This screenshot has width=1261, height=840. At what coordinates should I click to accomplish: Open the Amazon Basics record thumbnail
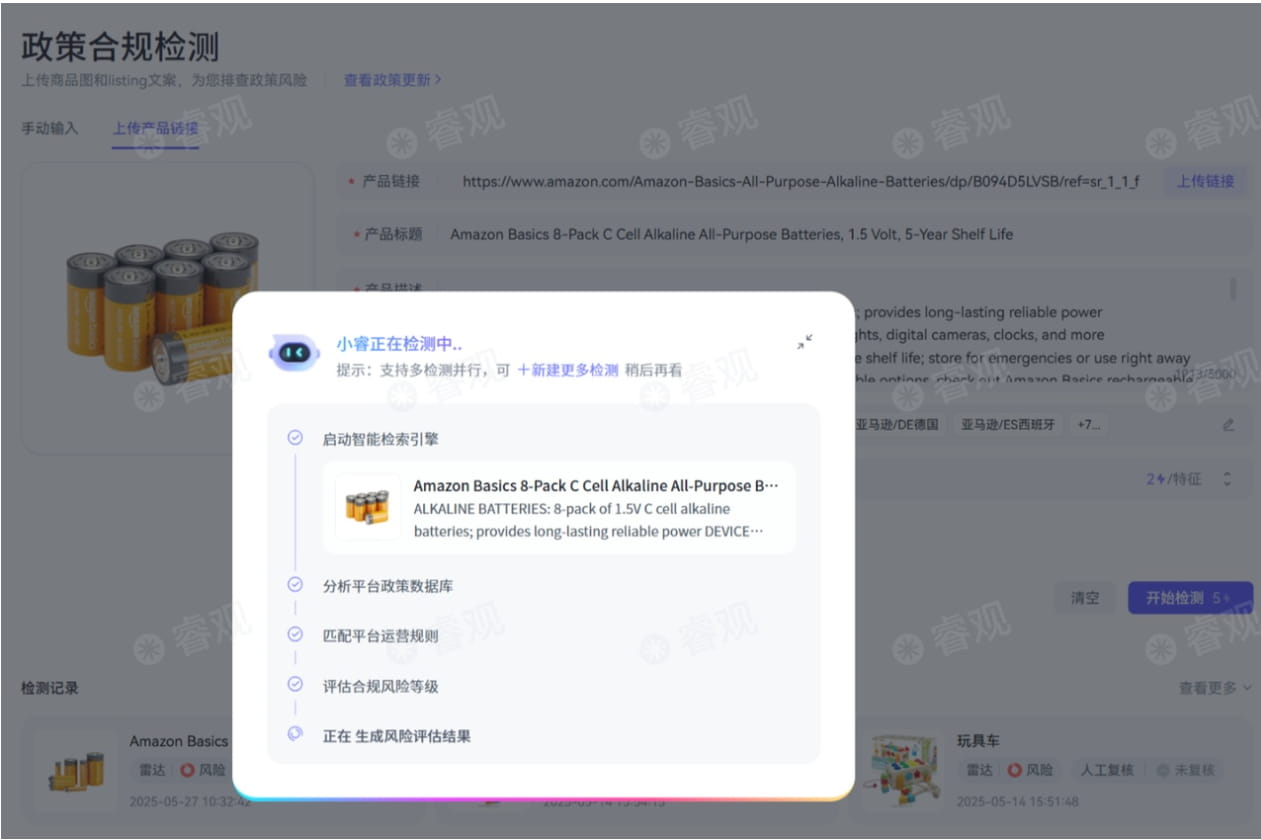78,772
